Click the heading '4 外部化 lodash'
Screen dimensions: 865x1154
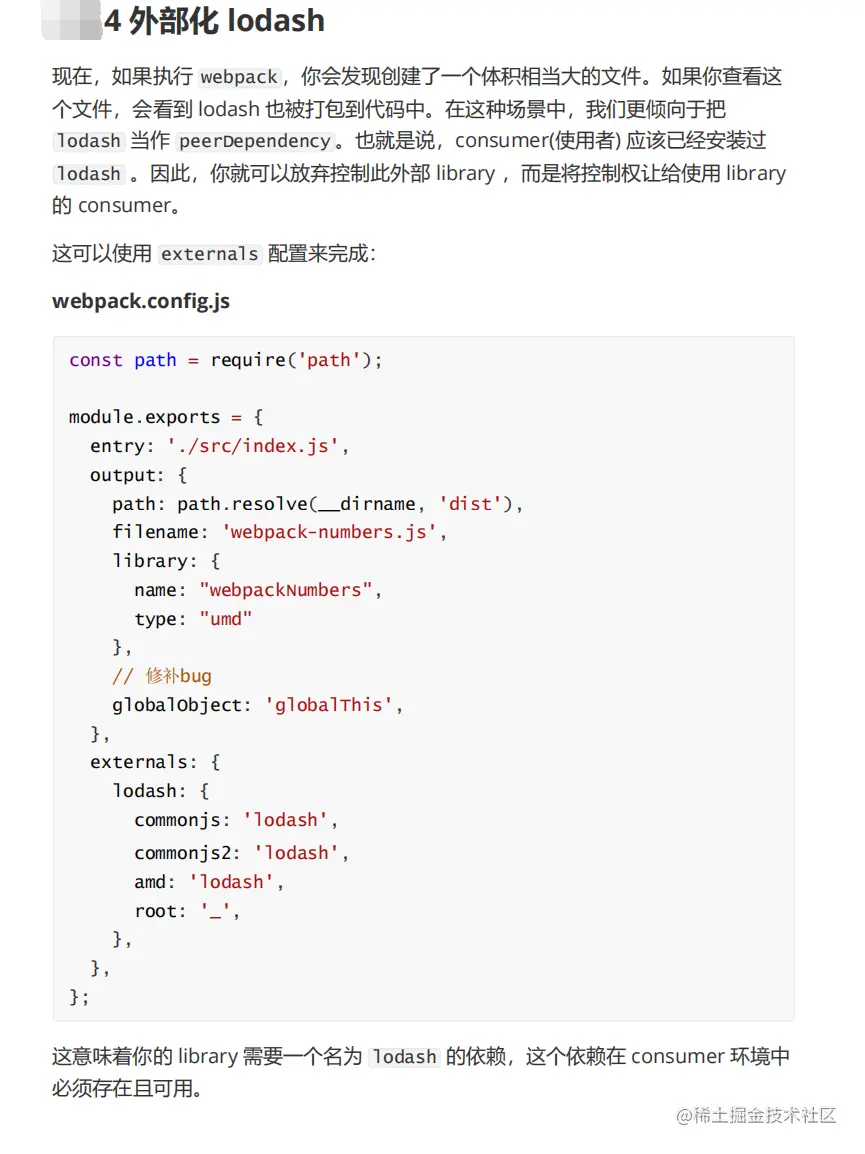pyautogui.click(x=214, y=21)
